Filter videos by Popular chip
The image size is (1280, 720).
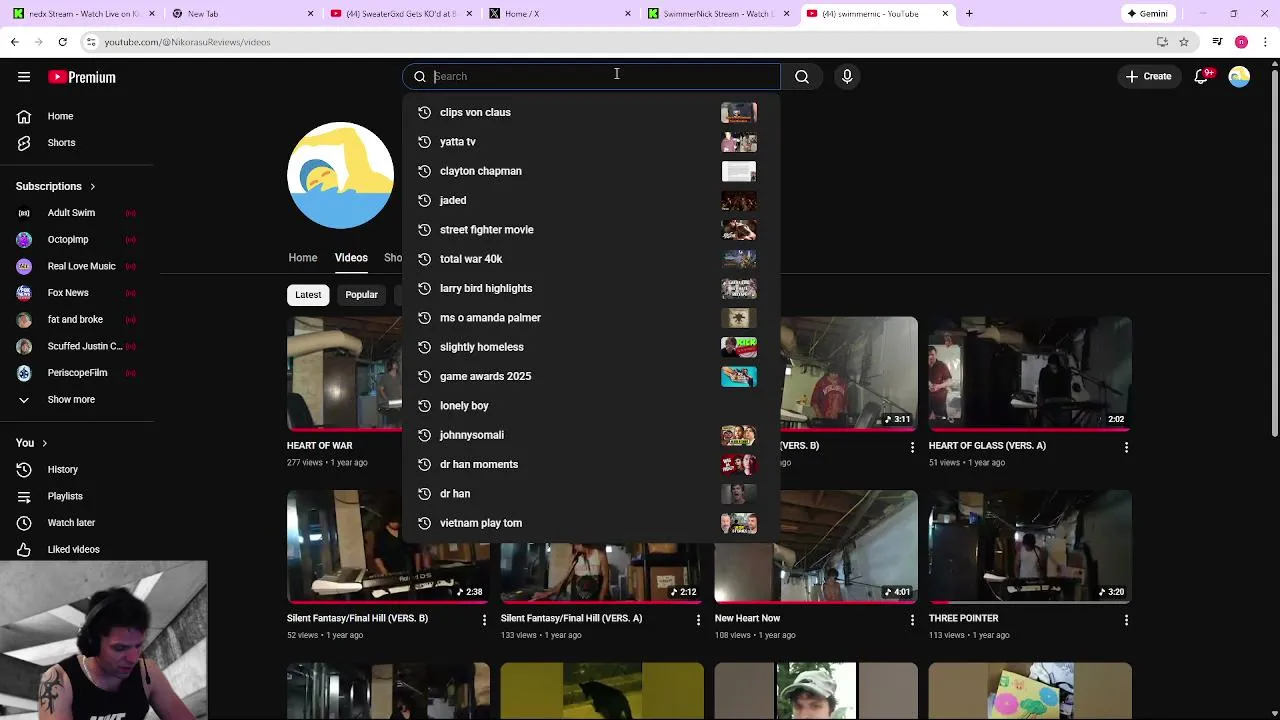pos(361,294)
